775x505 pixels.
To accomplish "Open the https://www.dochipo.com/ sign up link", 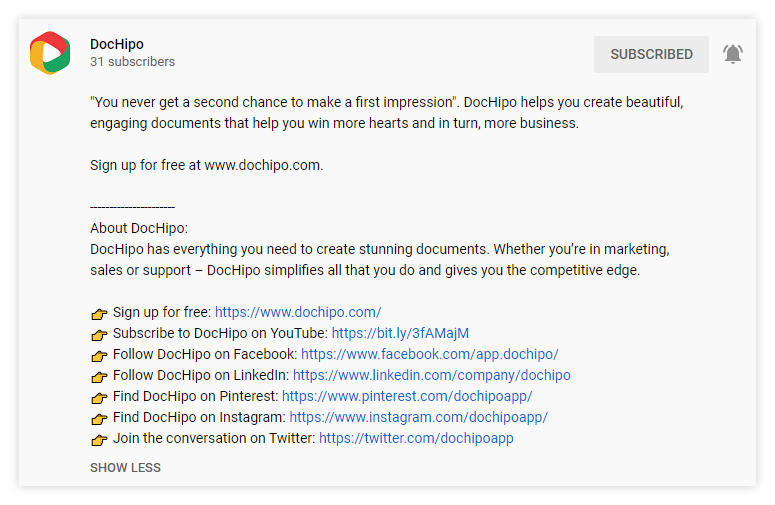I will click(298, 312).
